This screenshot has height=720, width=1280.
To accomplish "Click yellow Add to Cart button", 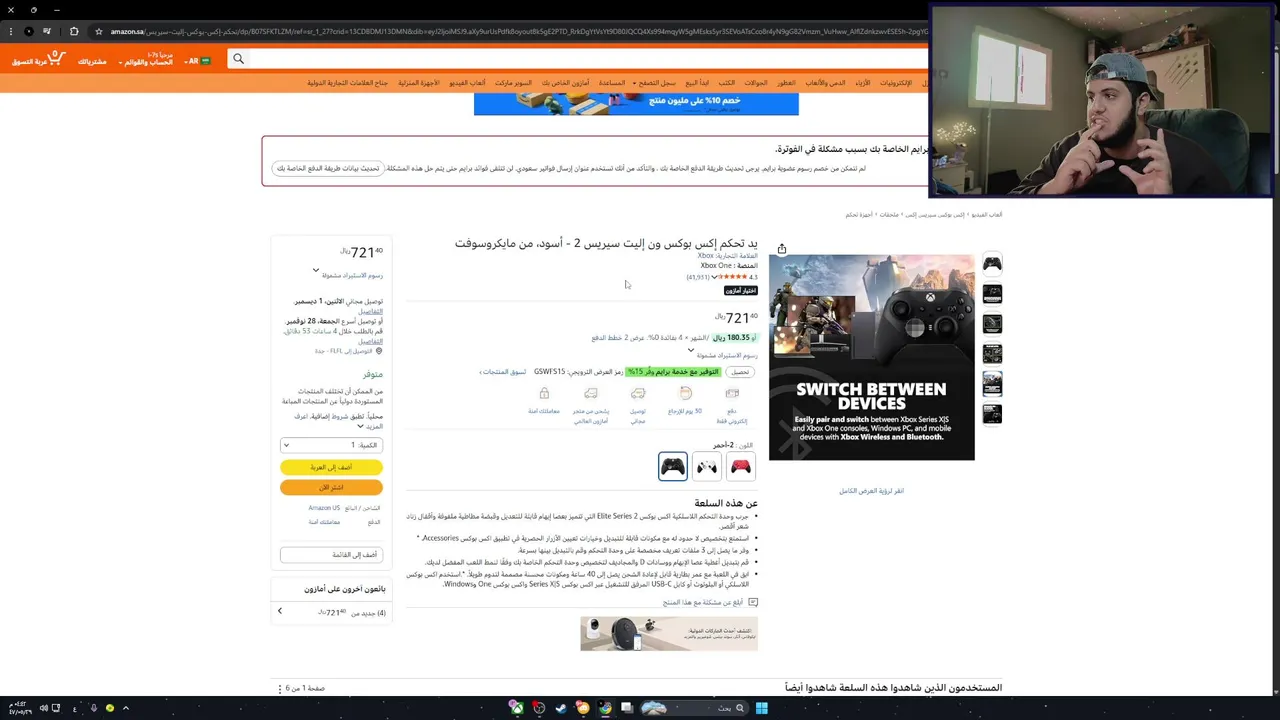I will point(331,467).
